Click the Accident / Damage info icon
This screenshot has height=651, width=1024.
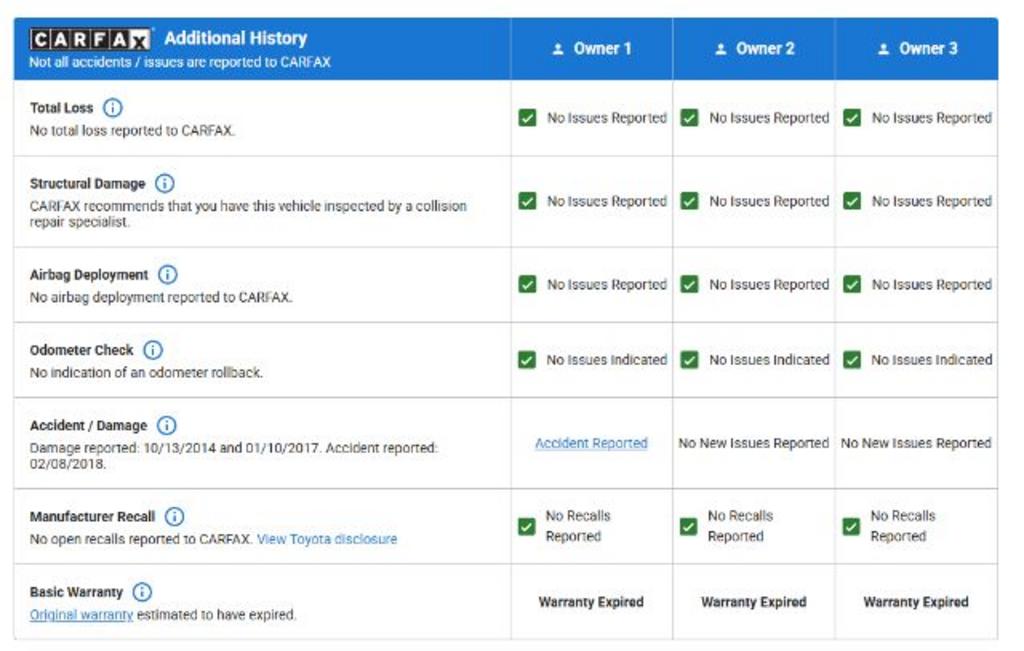[x=167, y=426]
